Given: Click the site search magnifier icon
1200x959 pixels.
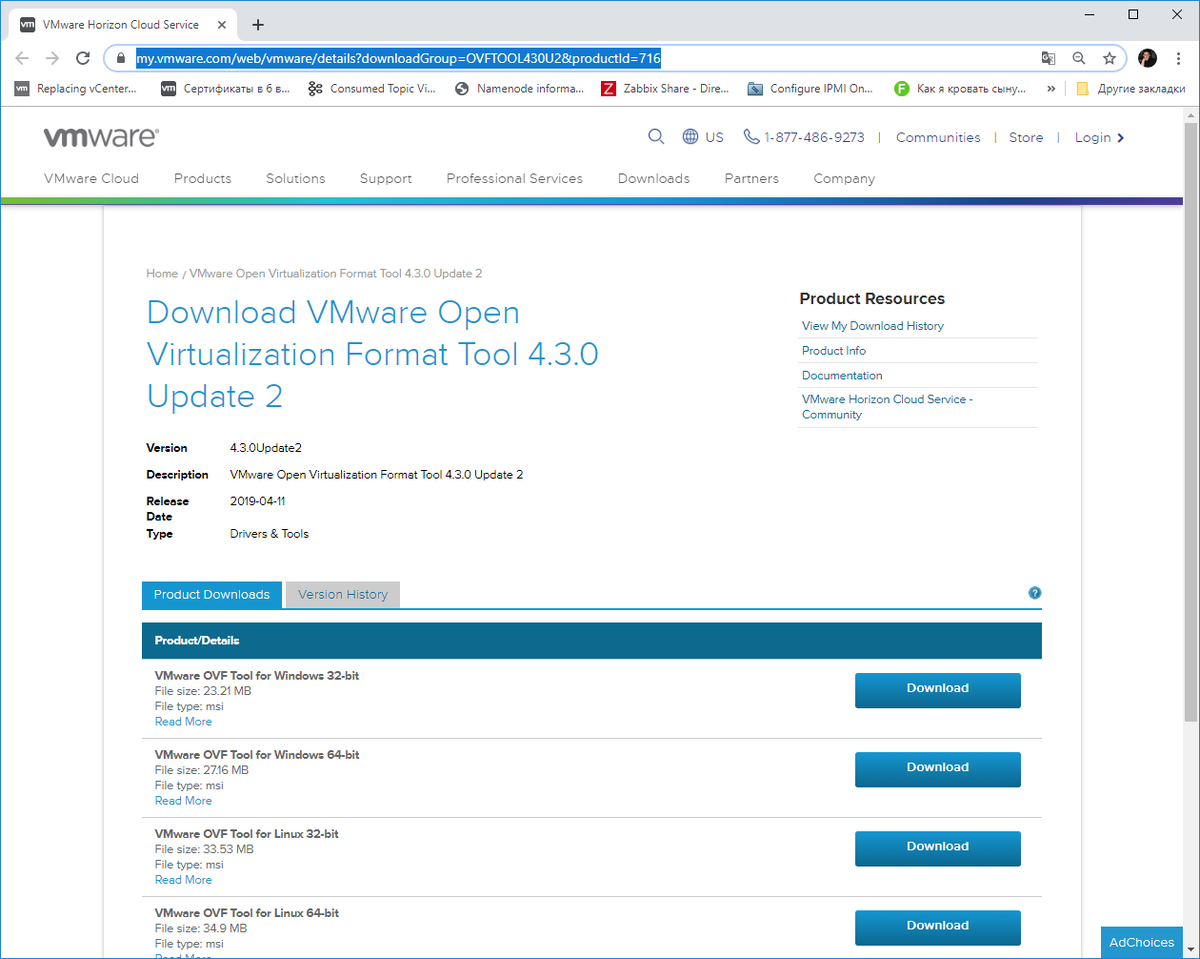Looking at the screenshot, I should pos(656,137).
